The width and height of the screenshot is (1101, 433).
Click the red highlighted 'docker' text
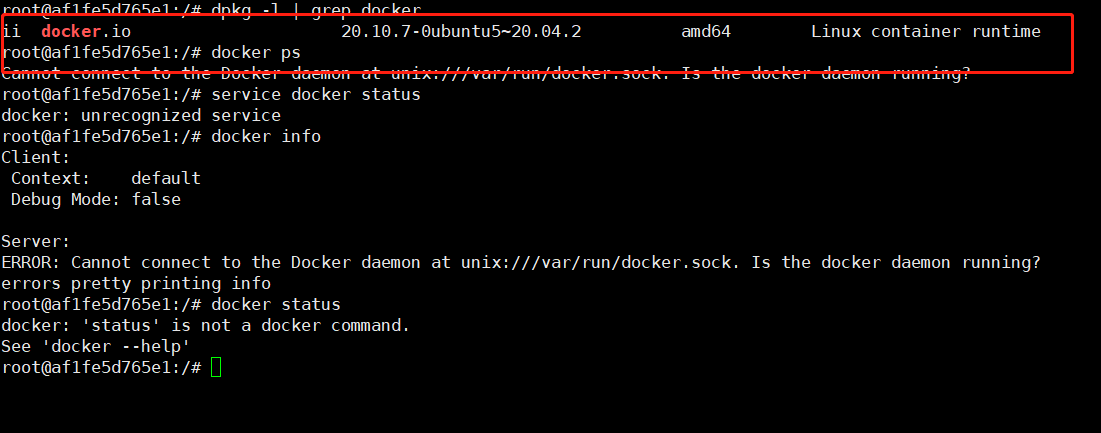[x=72, y=32]
